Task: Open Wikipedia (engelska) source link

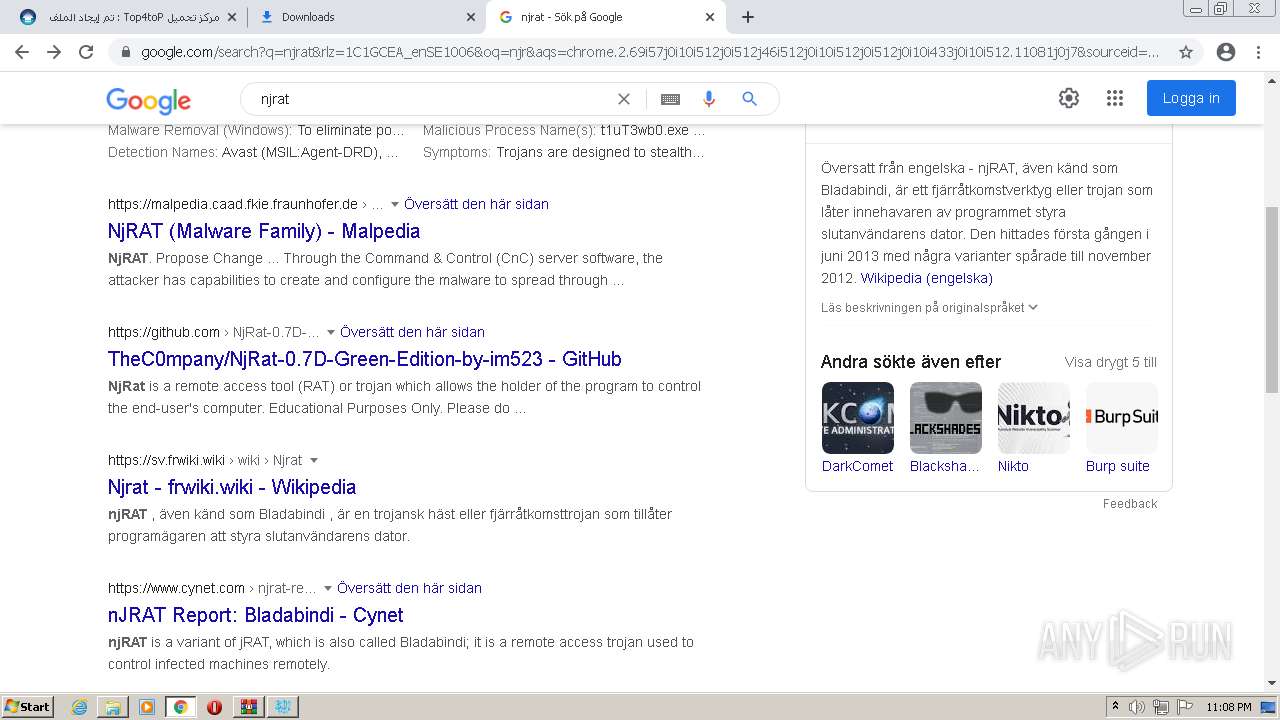Action: pos(926,278)
